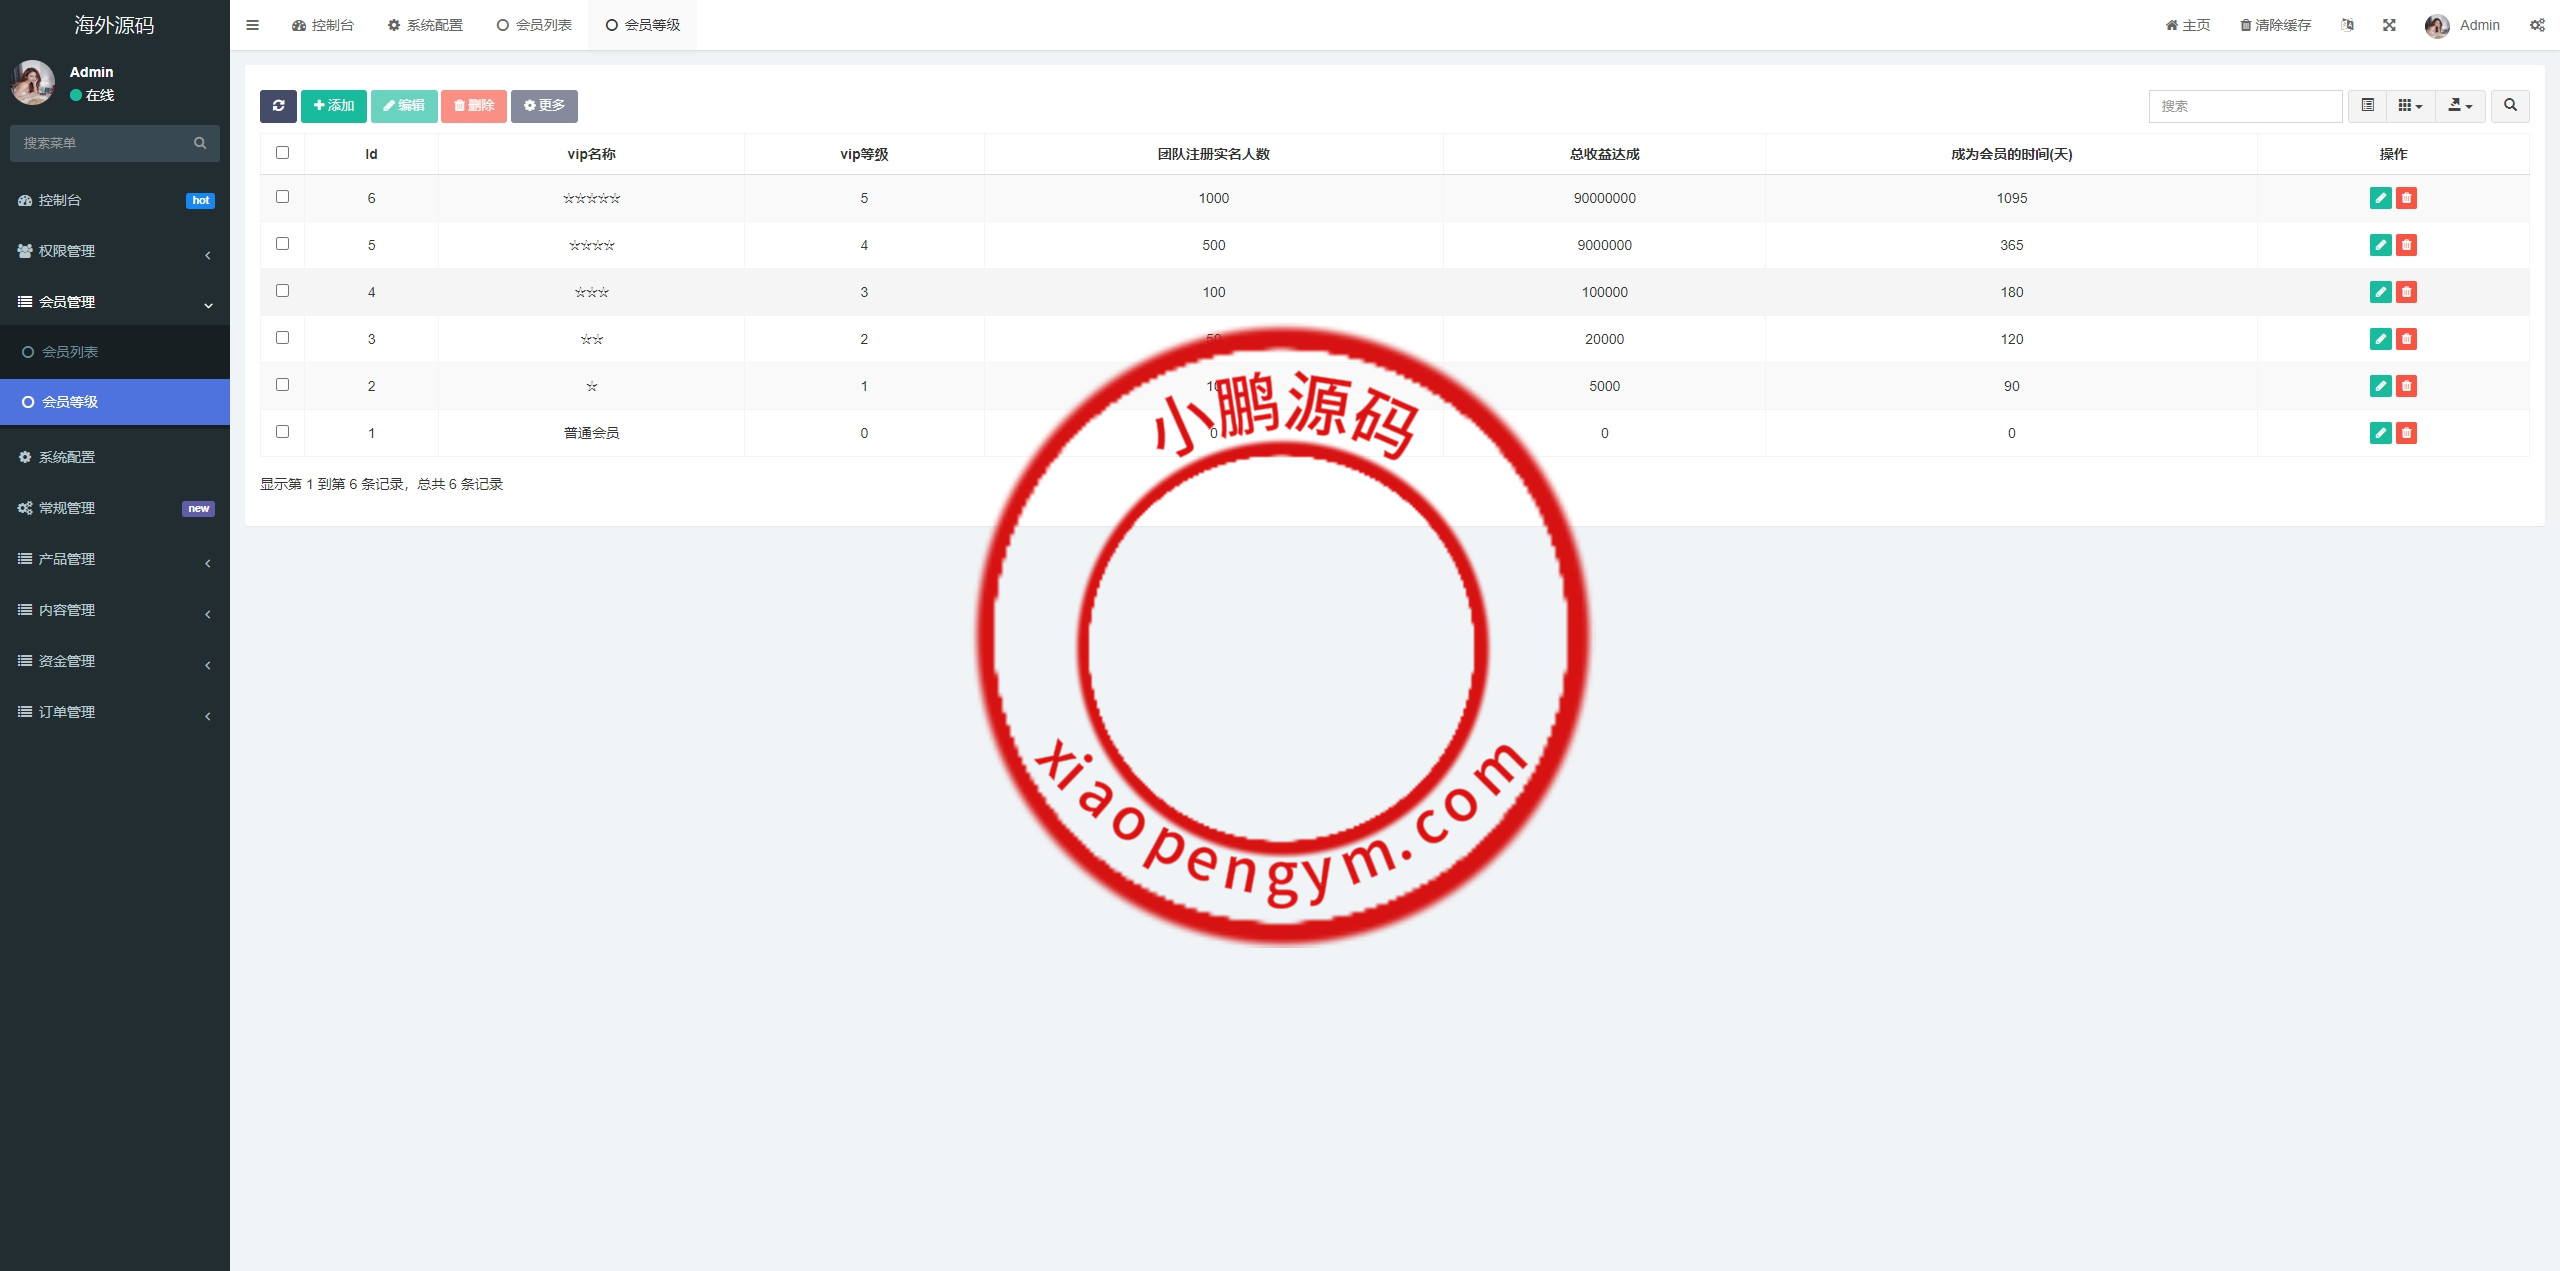2560x1271 pixels.
Task: Edit the row with Id 6
Action: pyautogui.click(x=2380, y=198)
